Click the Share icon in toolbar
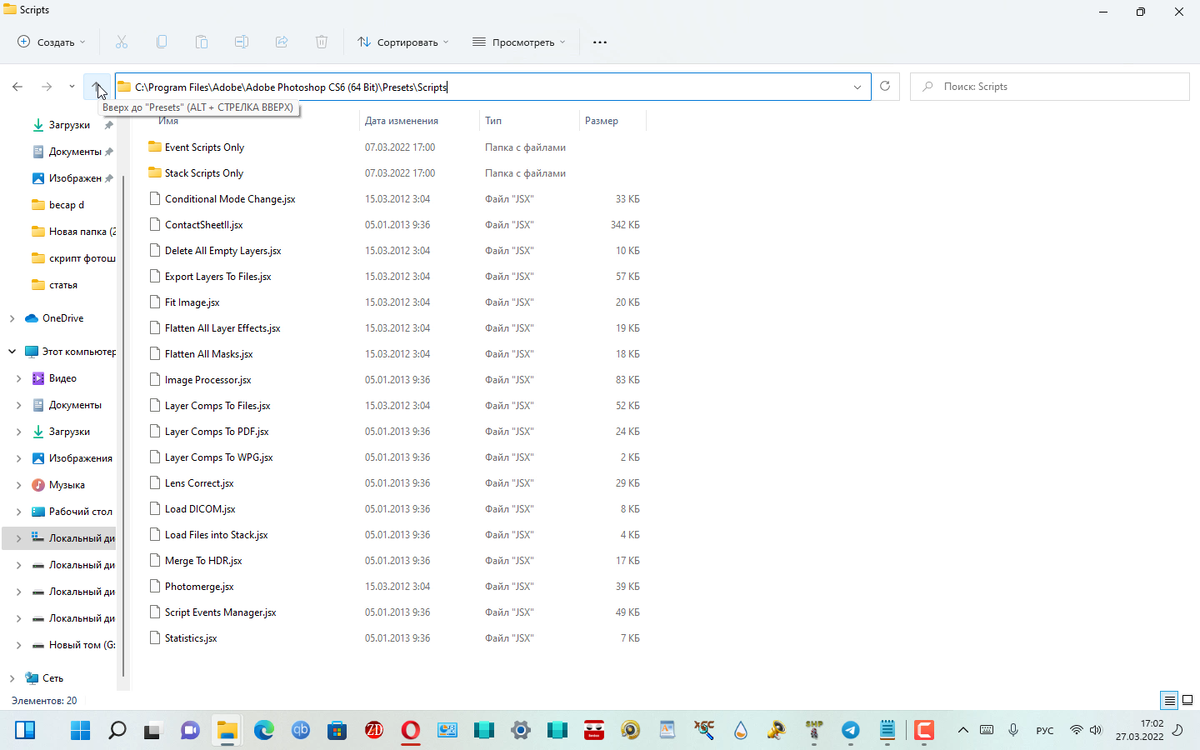 click(281, 42)
